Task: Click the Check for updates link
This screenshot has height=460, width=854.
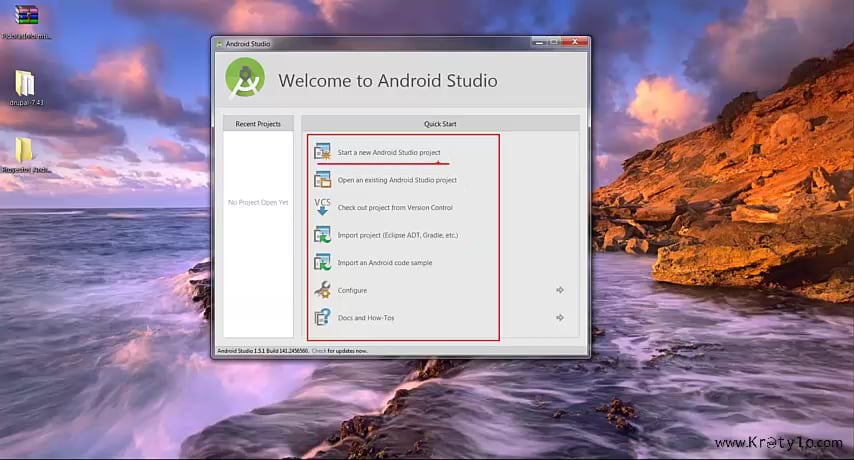Action: pos(319,351)
